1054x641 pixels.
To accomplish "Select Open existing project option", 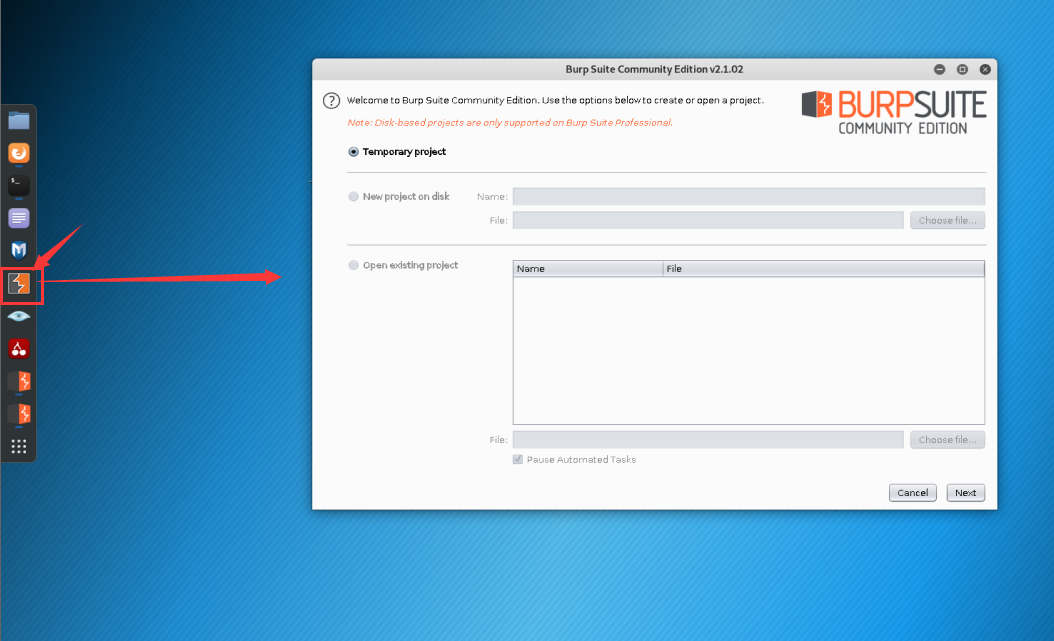I will pyautogui.click(x=354, y=265).
